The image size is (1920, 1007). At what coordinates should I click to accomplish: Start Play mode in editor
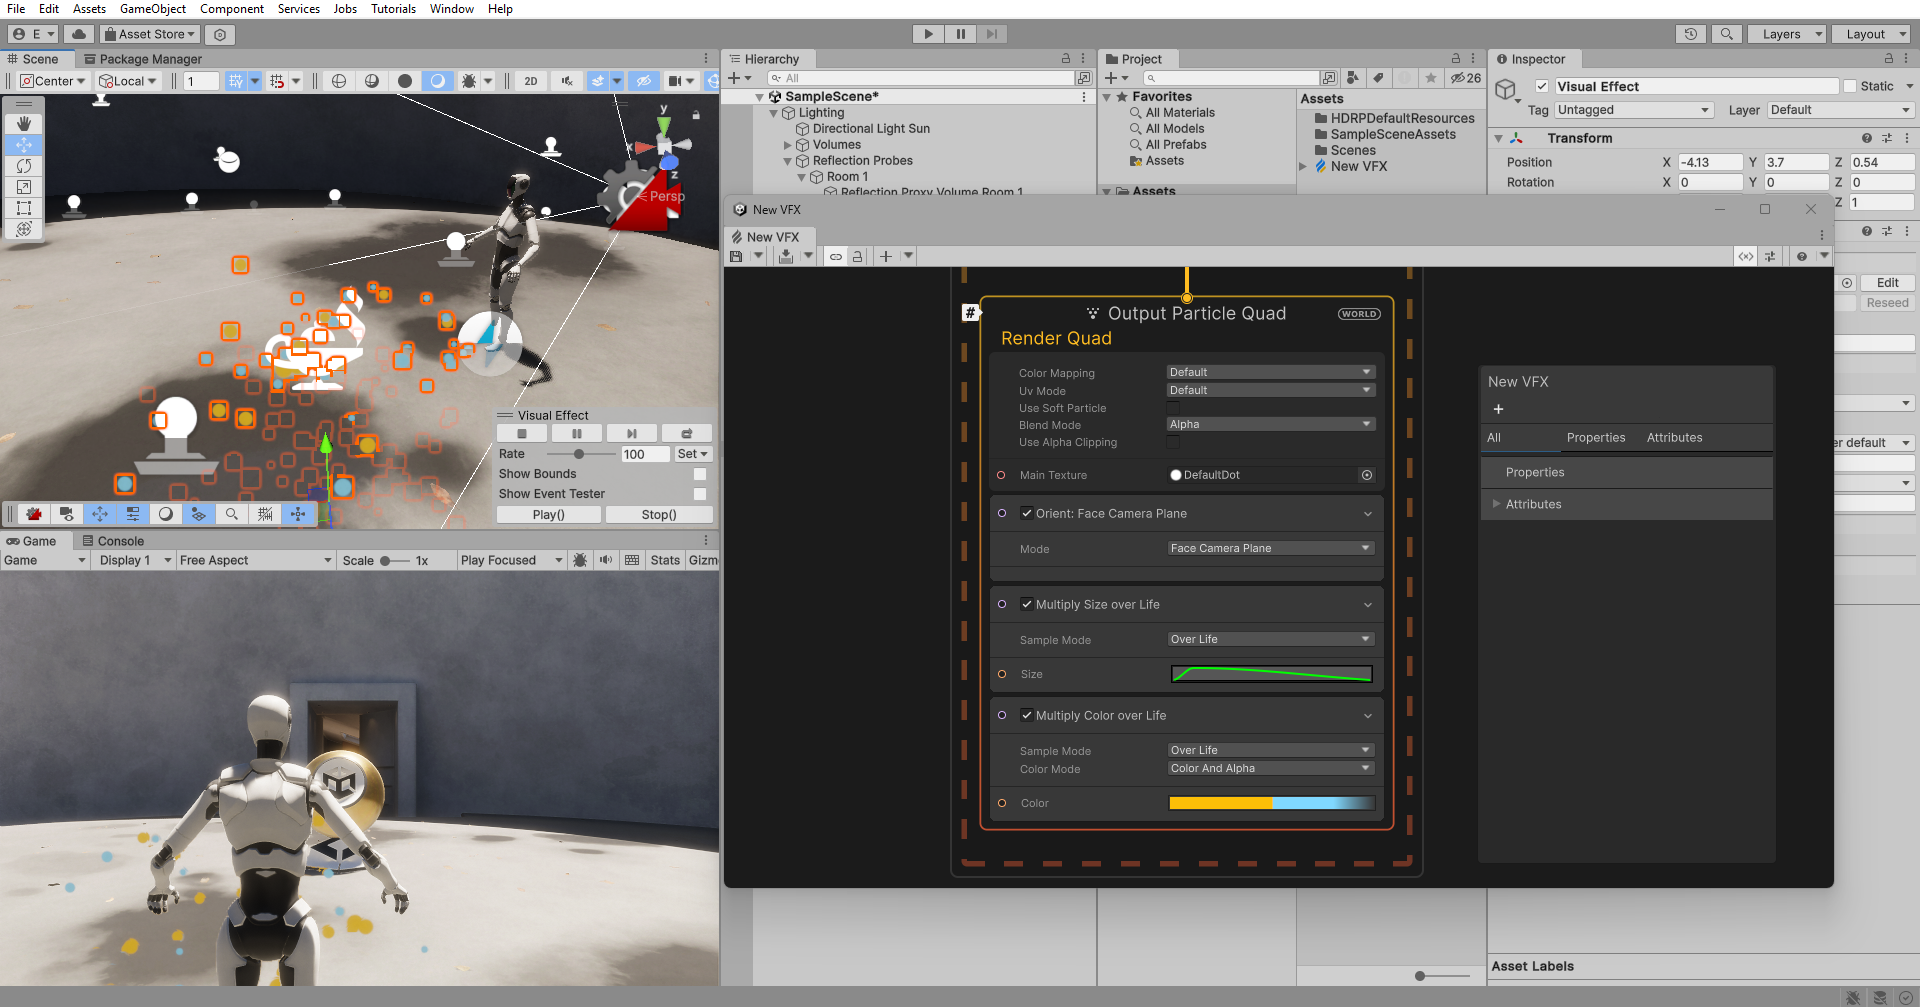(x=929, y=34)
